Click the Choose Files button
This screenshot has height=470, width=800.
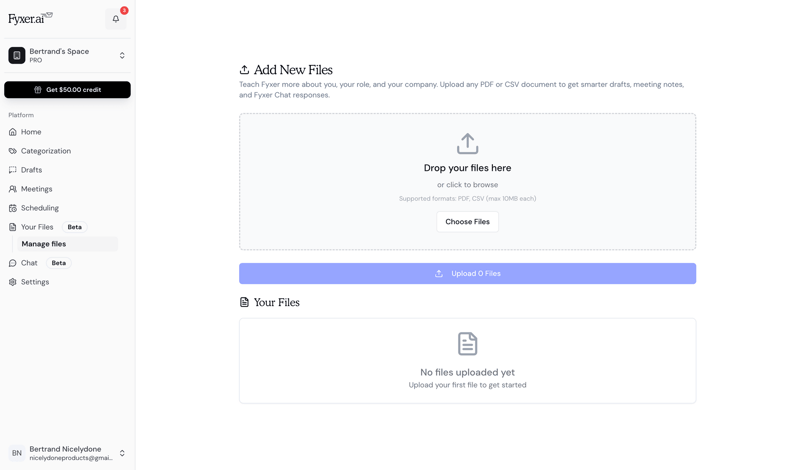[x=467, y=221]
